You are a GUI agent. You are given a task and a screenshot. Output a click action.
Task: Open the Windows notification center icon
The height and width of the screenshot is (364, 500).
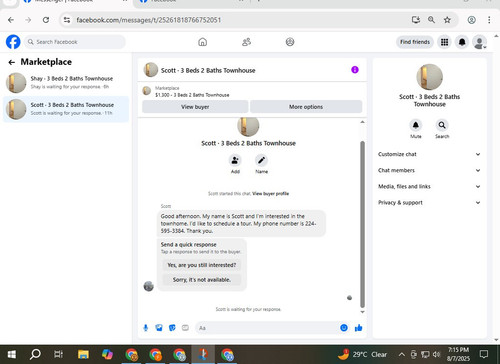(x=484, y=354)
